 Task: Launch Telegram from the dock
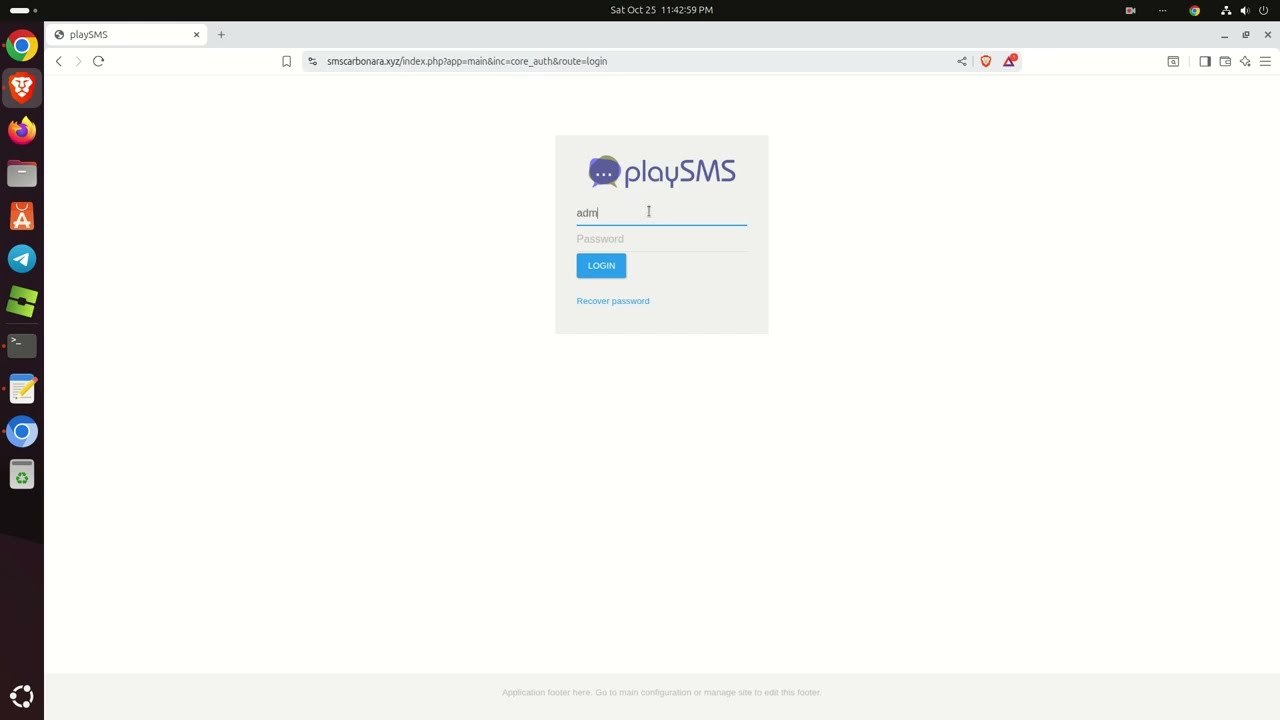(22, 259)
